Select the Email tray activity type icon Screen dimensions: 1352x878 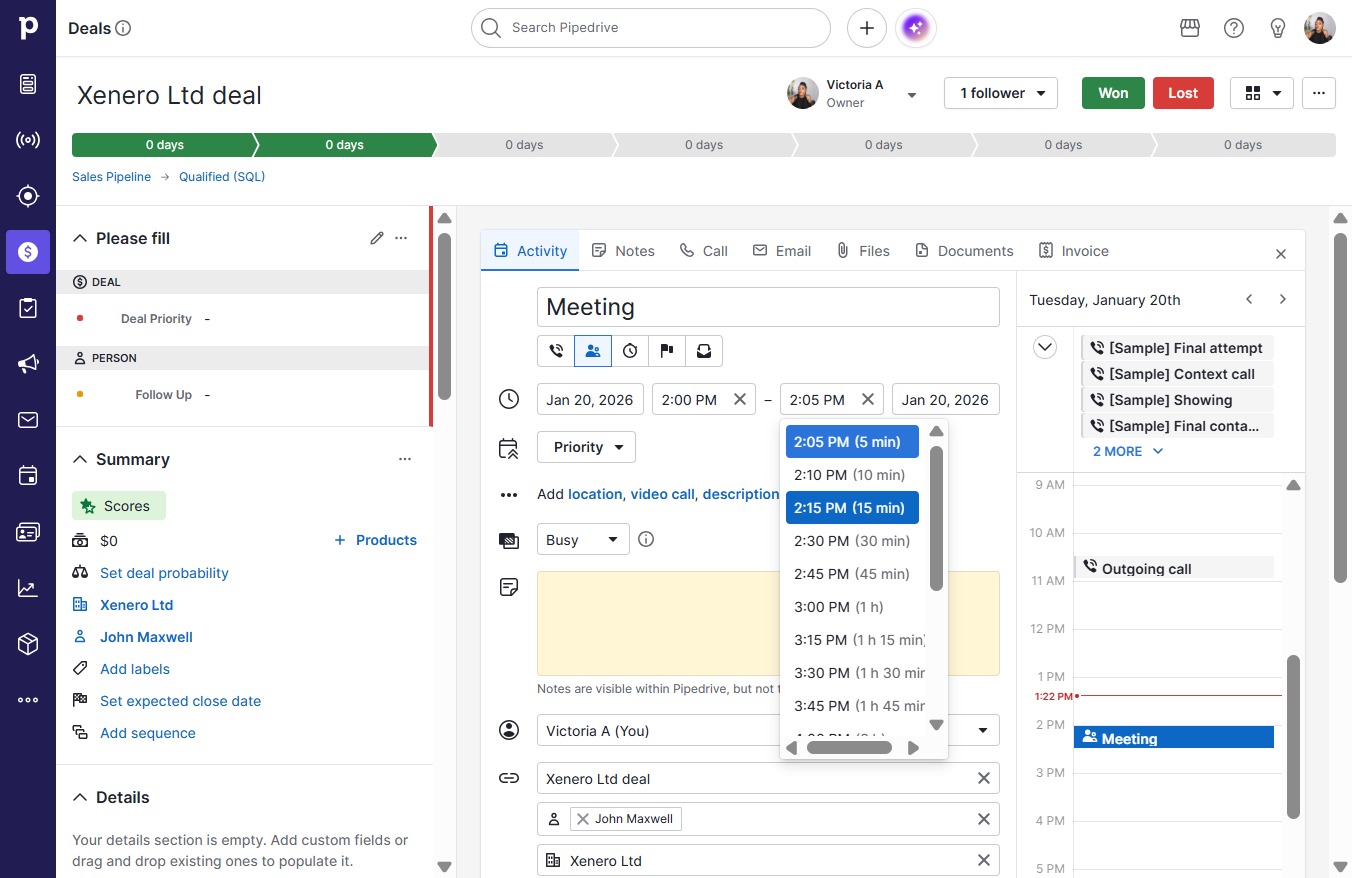tap(704, 351)
